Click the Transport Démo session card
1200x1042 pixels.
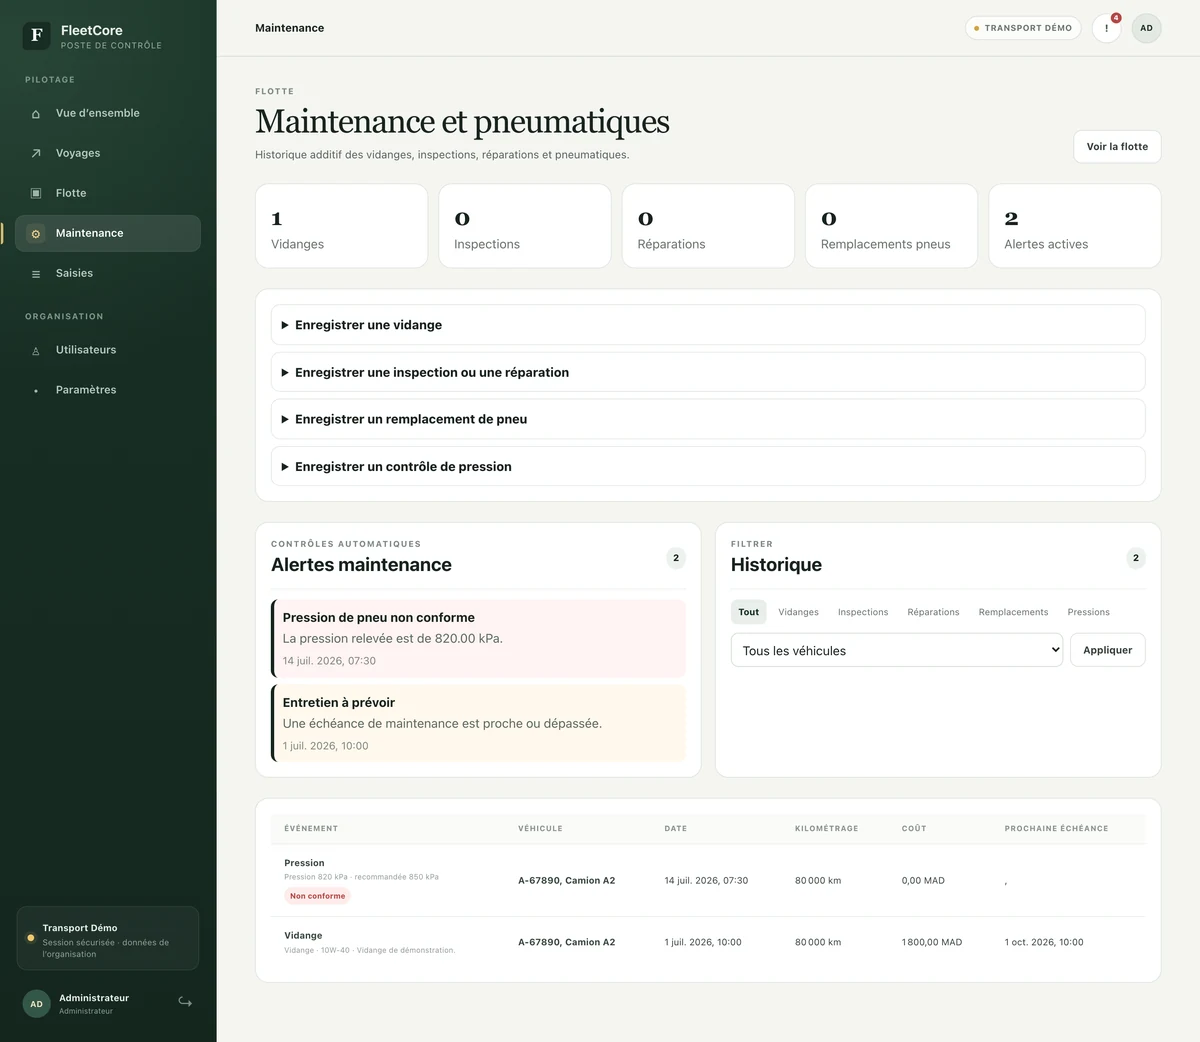108,938
